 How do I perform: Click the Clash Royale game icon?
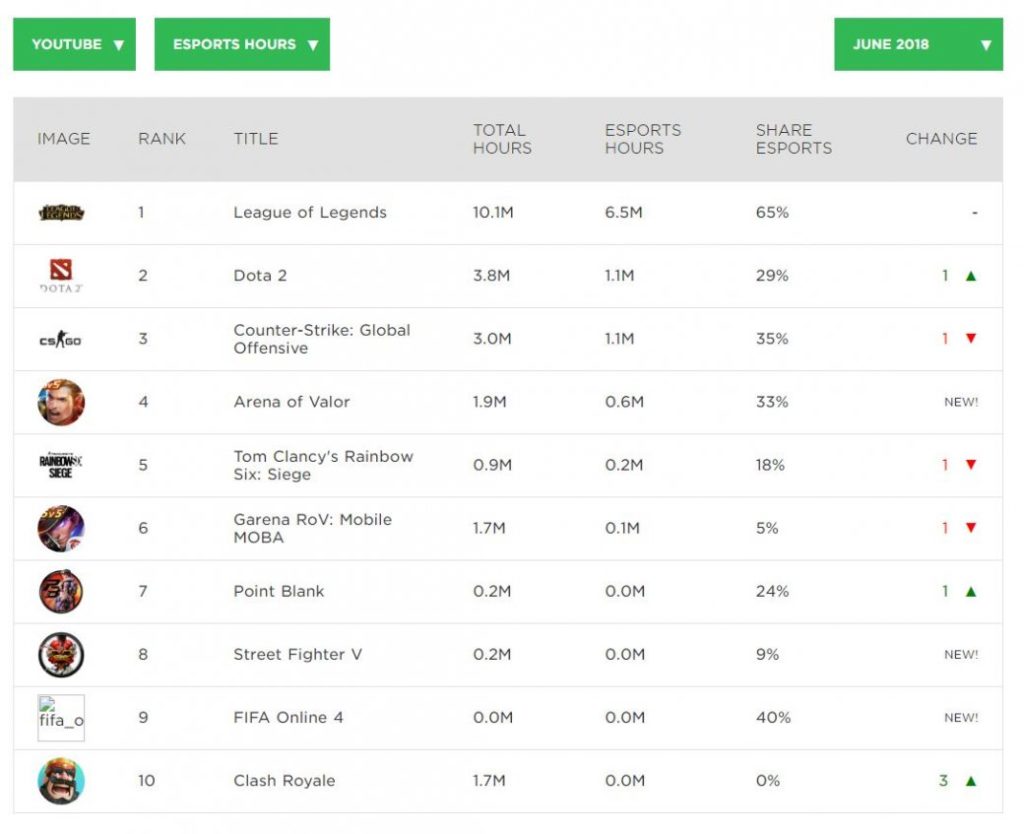pos(61,781)
